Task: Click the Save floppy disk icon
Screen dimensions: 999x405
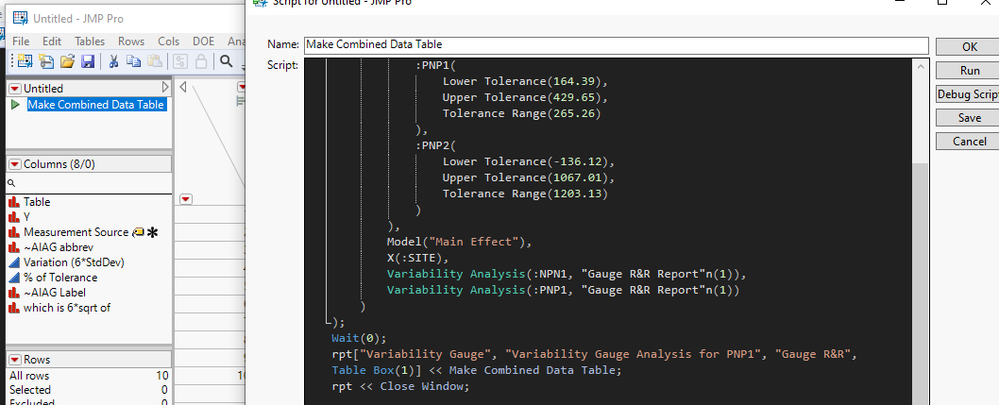Action: point(88,61)
